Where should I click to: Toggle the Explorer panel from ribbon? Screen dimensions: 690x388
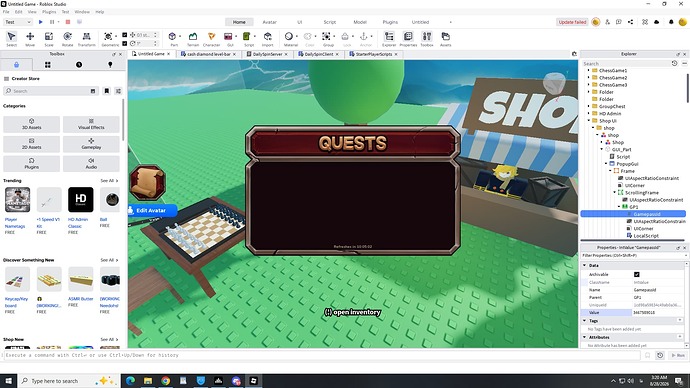389,39
